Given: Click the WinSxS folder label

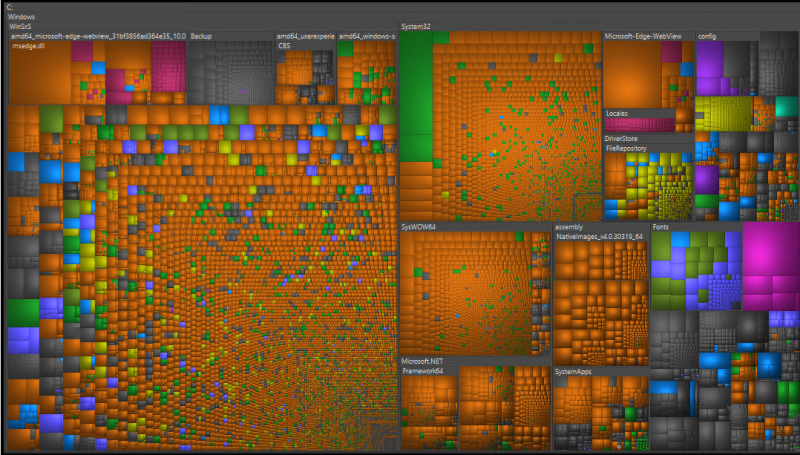Looking at the screenshot, I should (x=20, y=27).
